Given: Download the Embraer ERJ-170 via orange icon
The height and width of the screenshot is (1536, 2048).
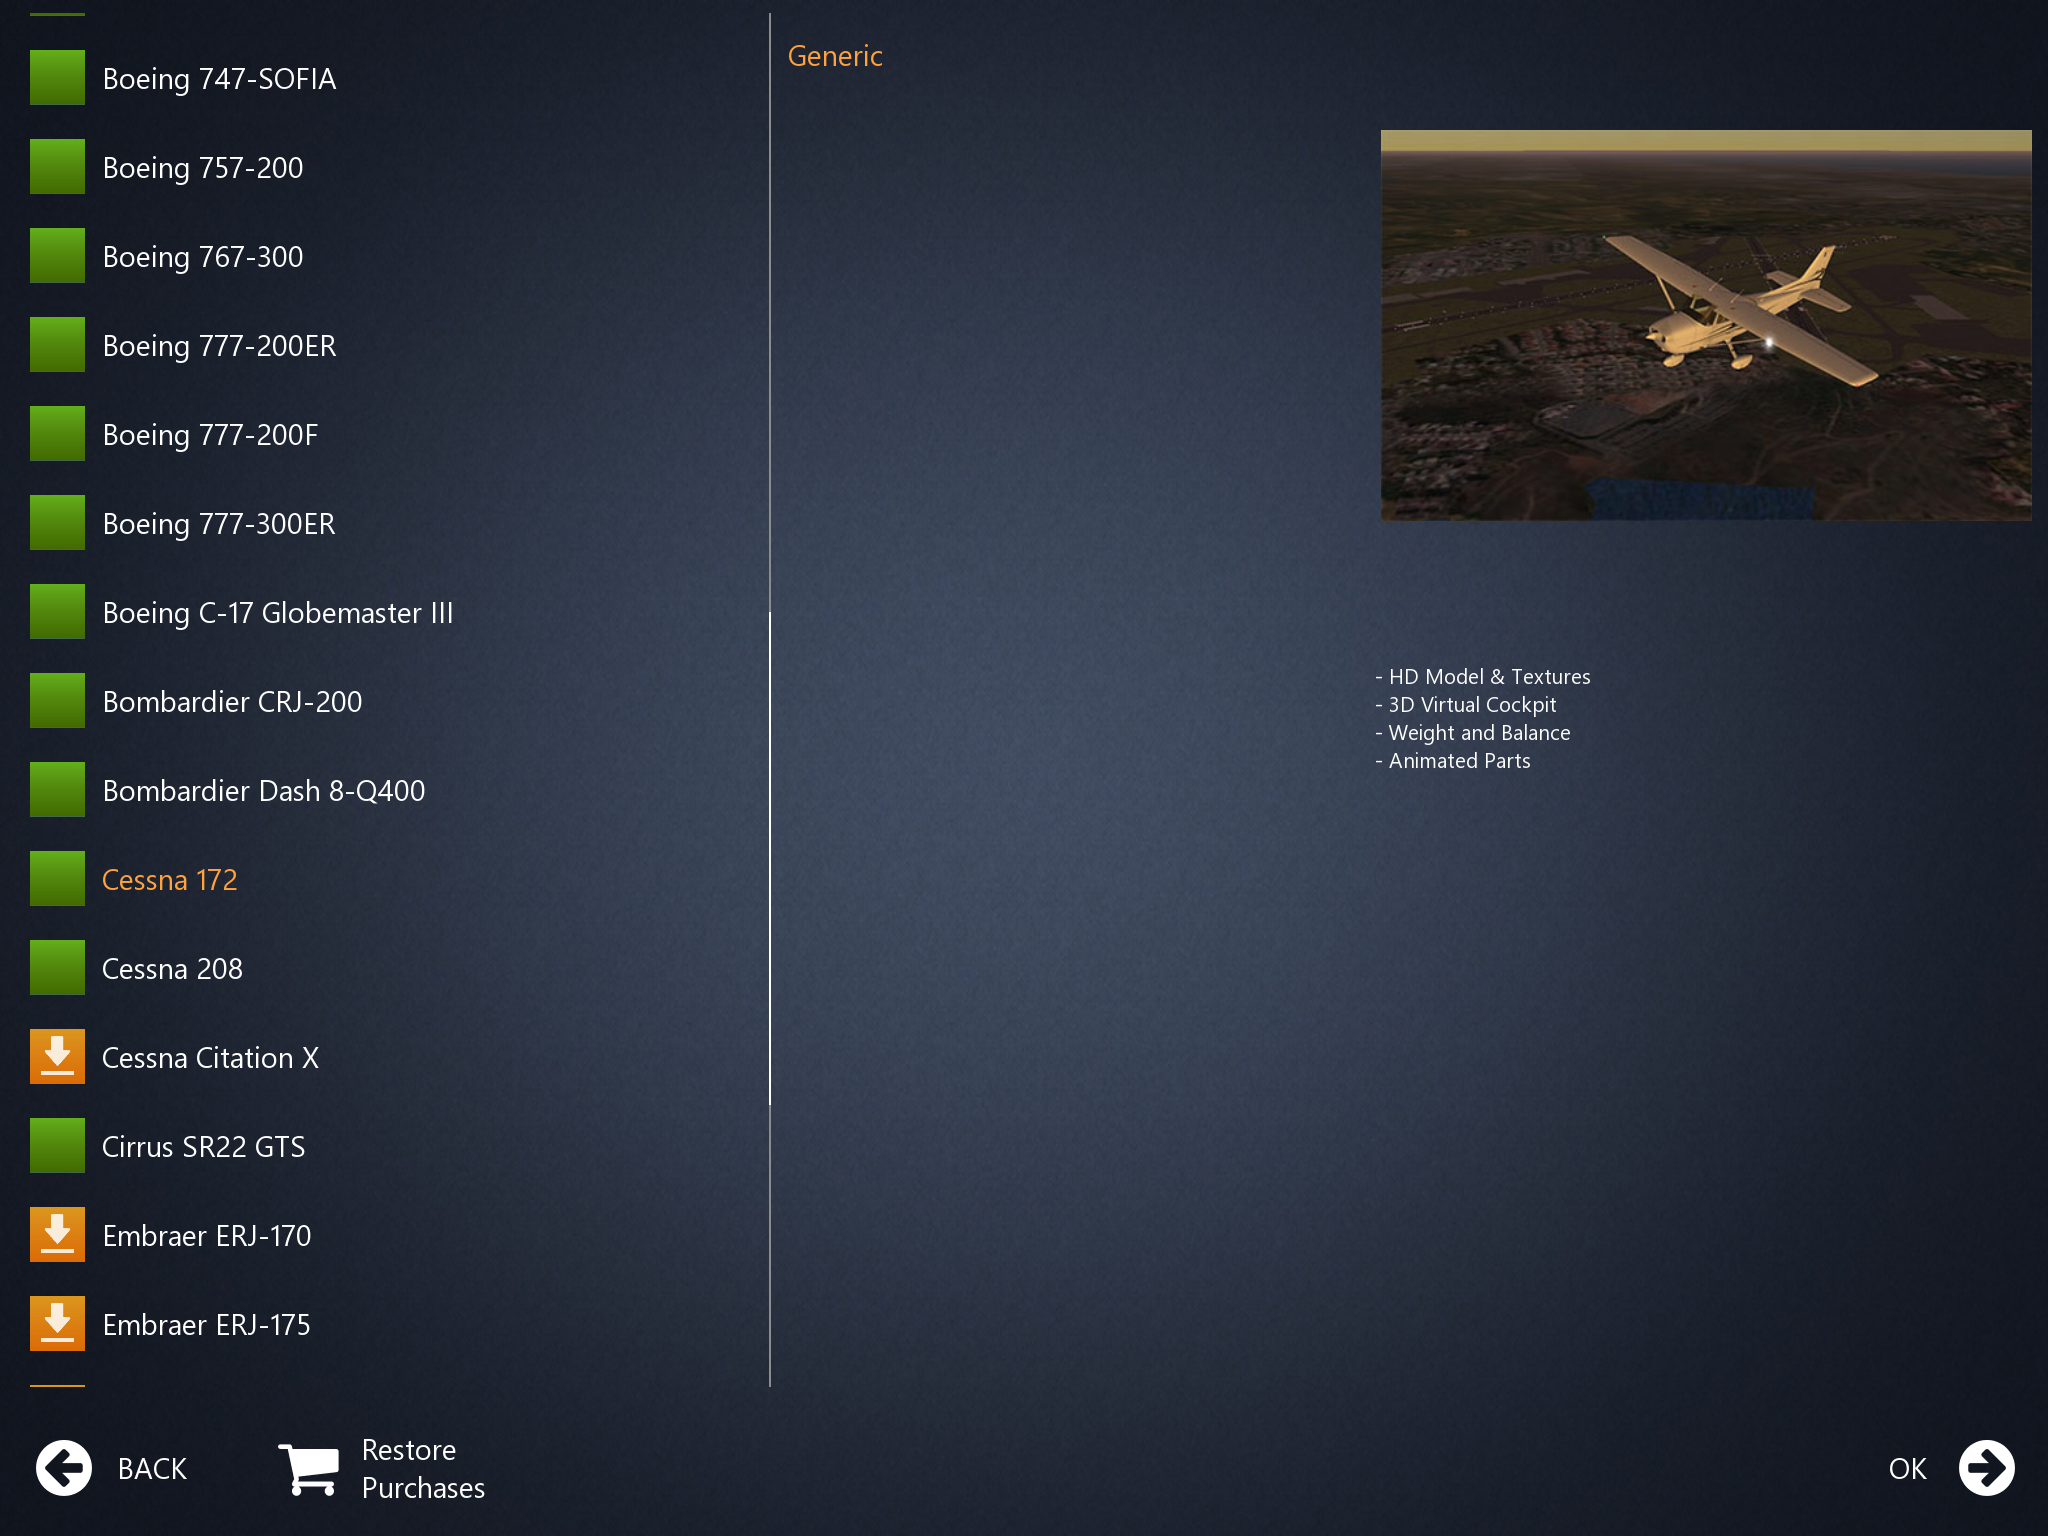Looking at the screenshot, I should click(57, 1235).
